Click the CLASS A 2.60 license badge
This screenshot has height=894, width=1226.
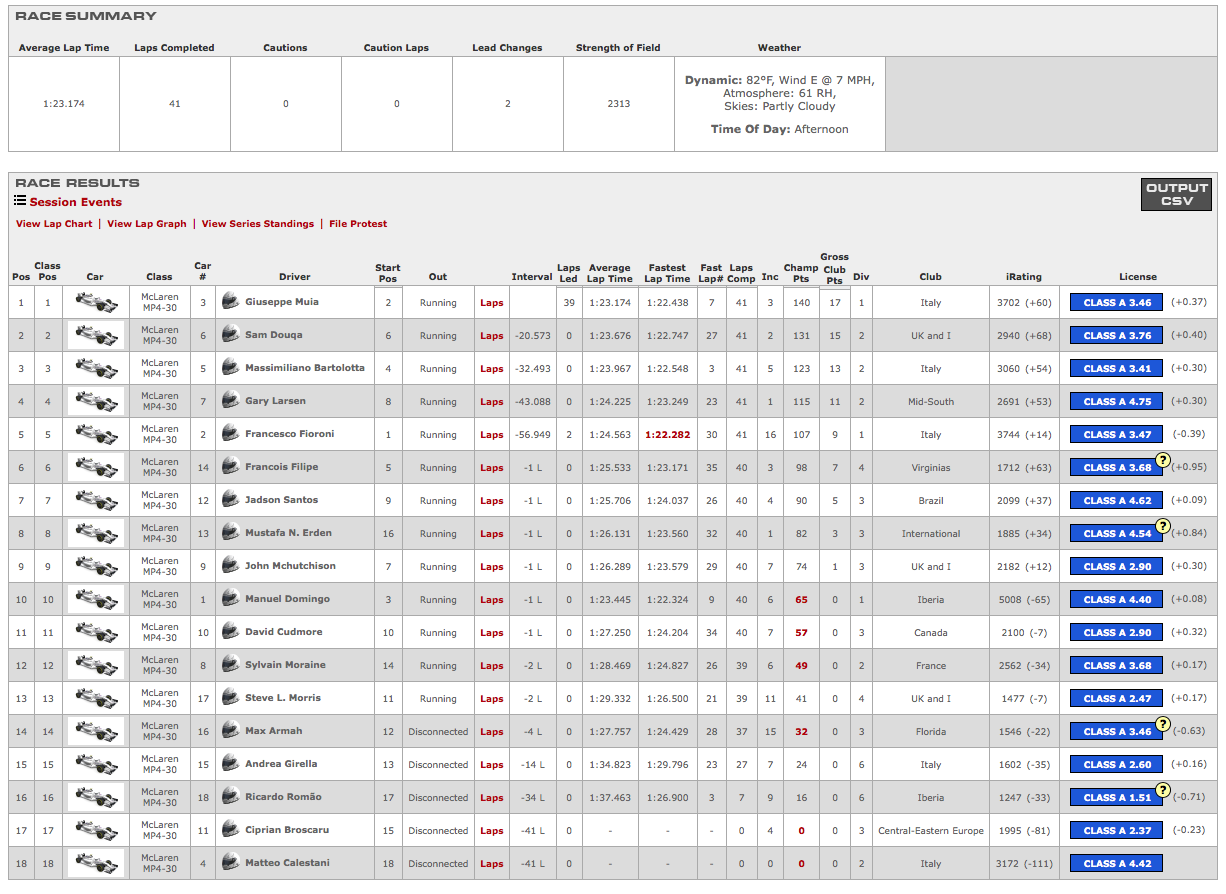(1116, 764)
